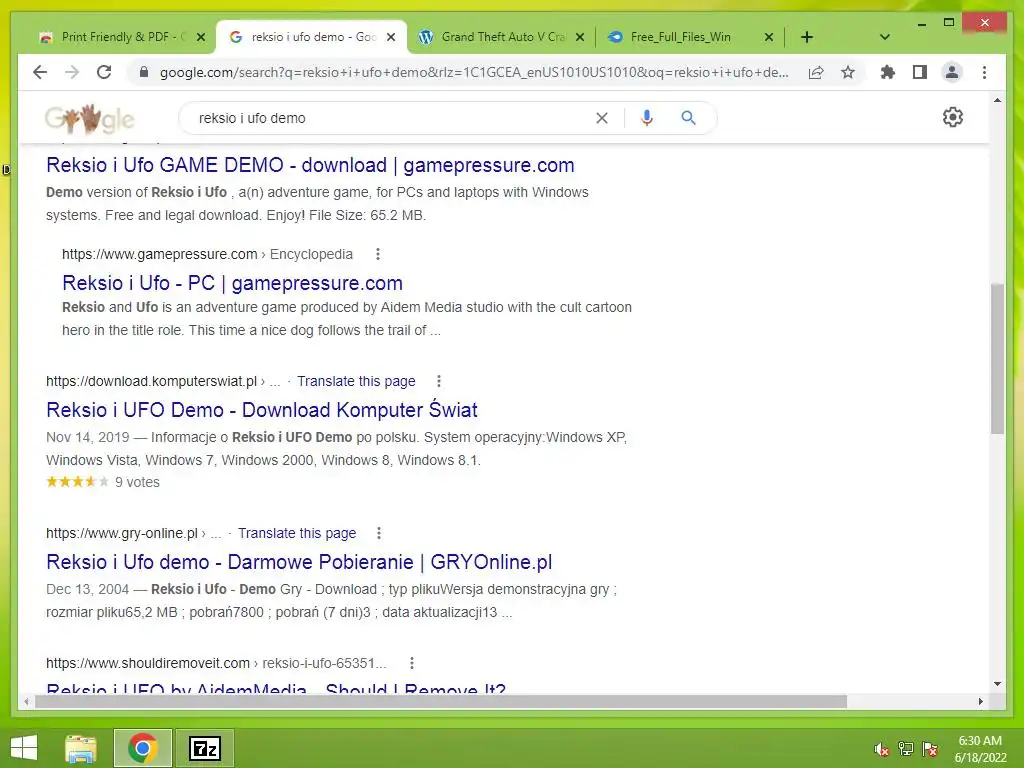Click the Google doodle logo
The height and width of the screenshot is (768, 1024).
[89, 119]
